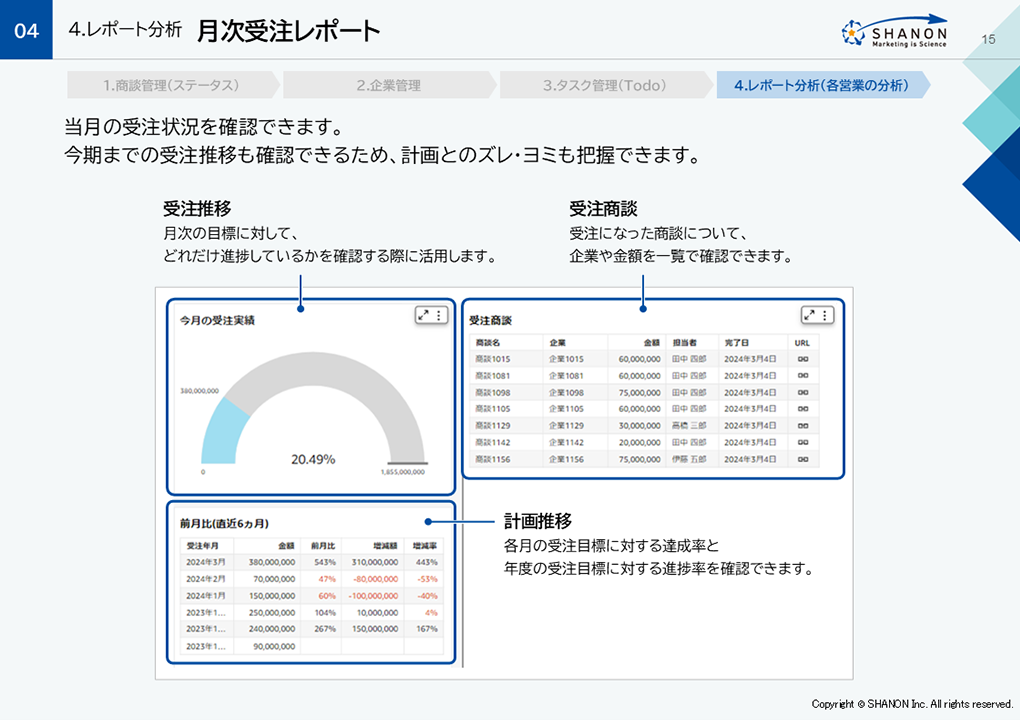
Task: Click the 30,000,000 amount cell
Action: tap(639, 426)
